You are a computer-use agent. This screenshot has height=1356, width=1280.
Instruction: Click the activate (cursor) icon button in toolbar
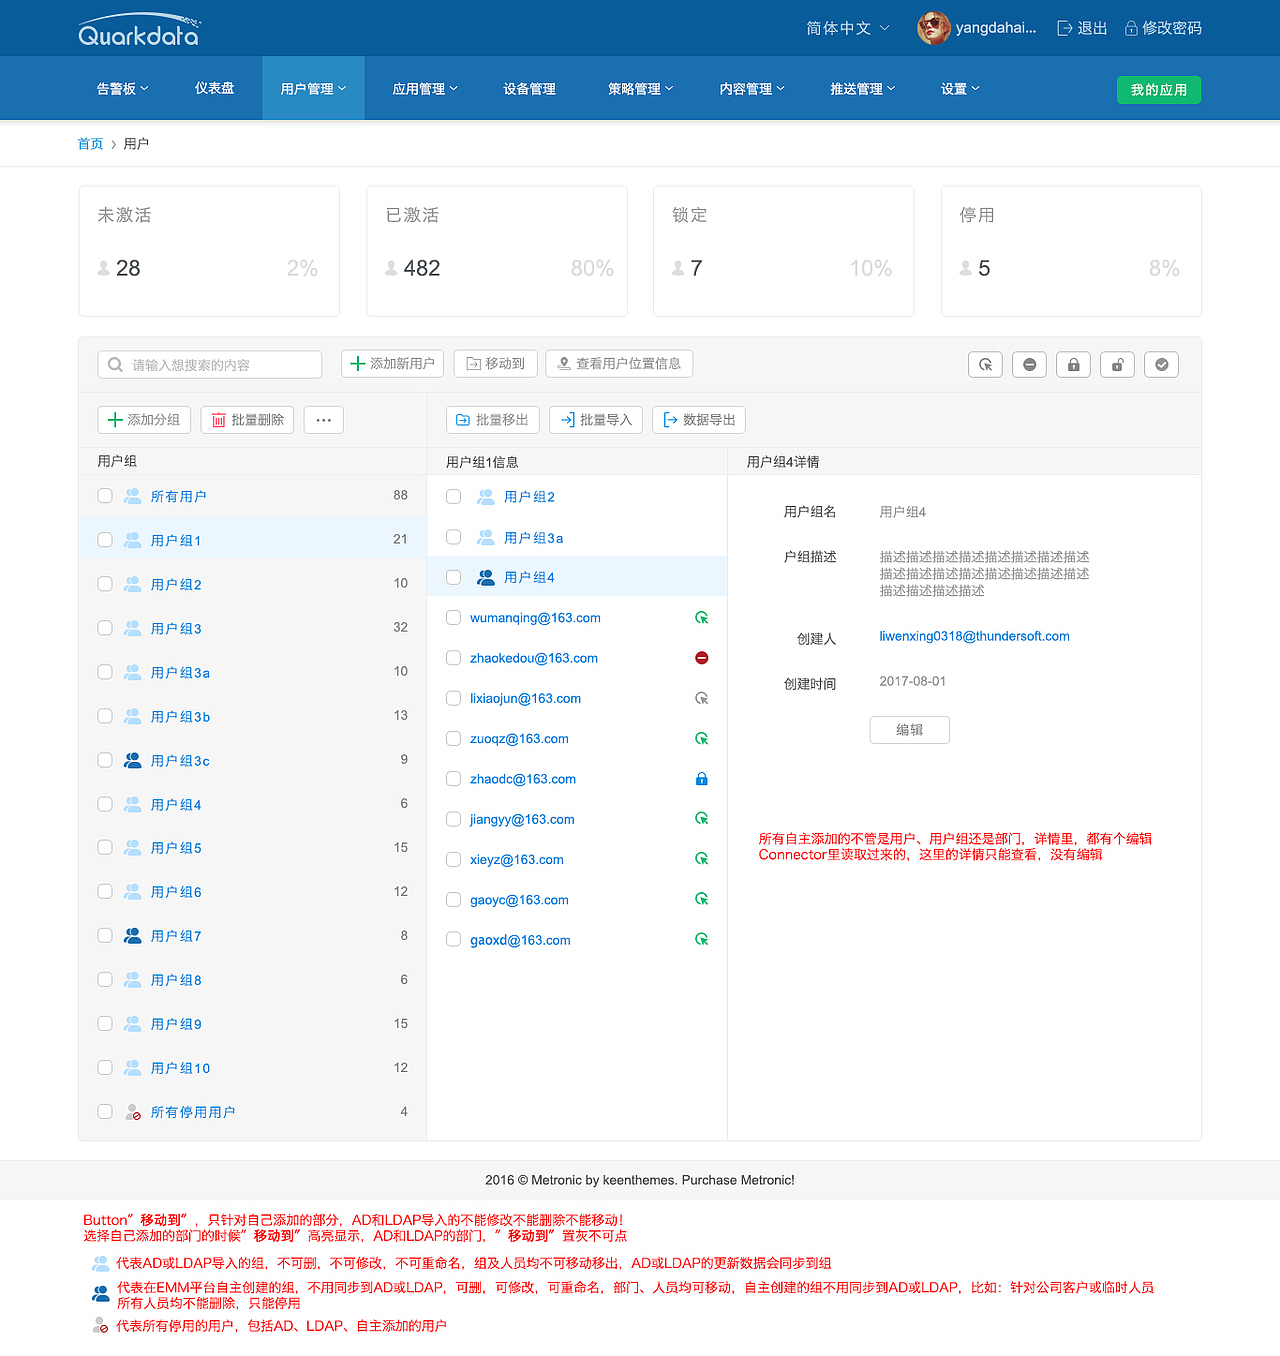[985, 365]
